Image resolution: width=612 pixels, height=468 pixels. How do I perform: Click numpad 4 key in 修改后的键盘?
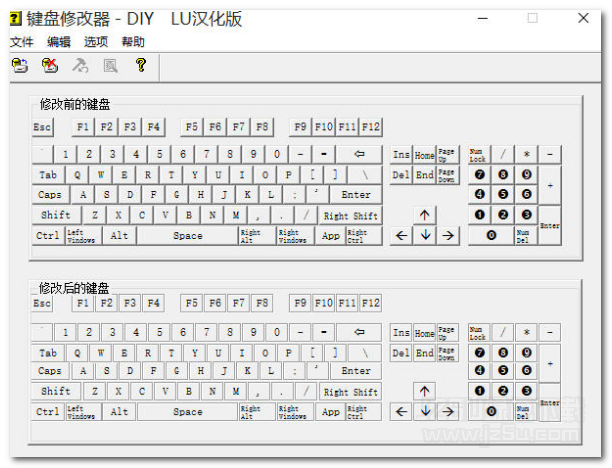(x=480, y=370)
